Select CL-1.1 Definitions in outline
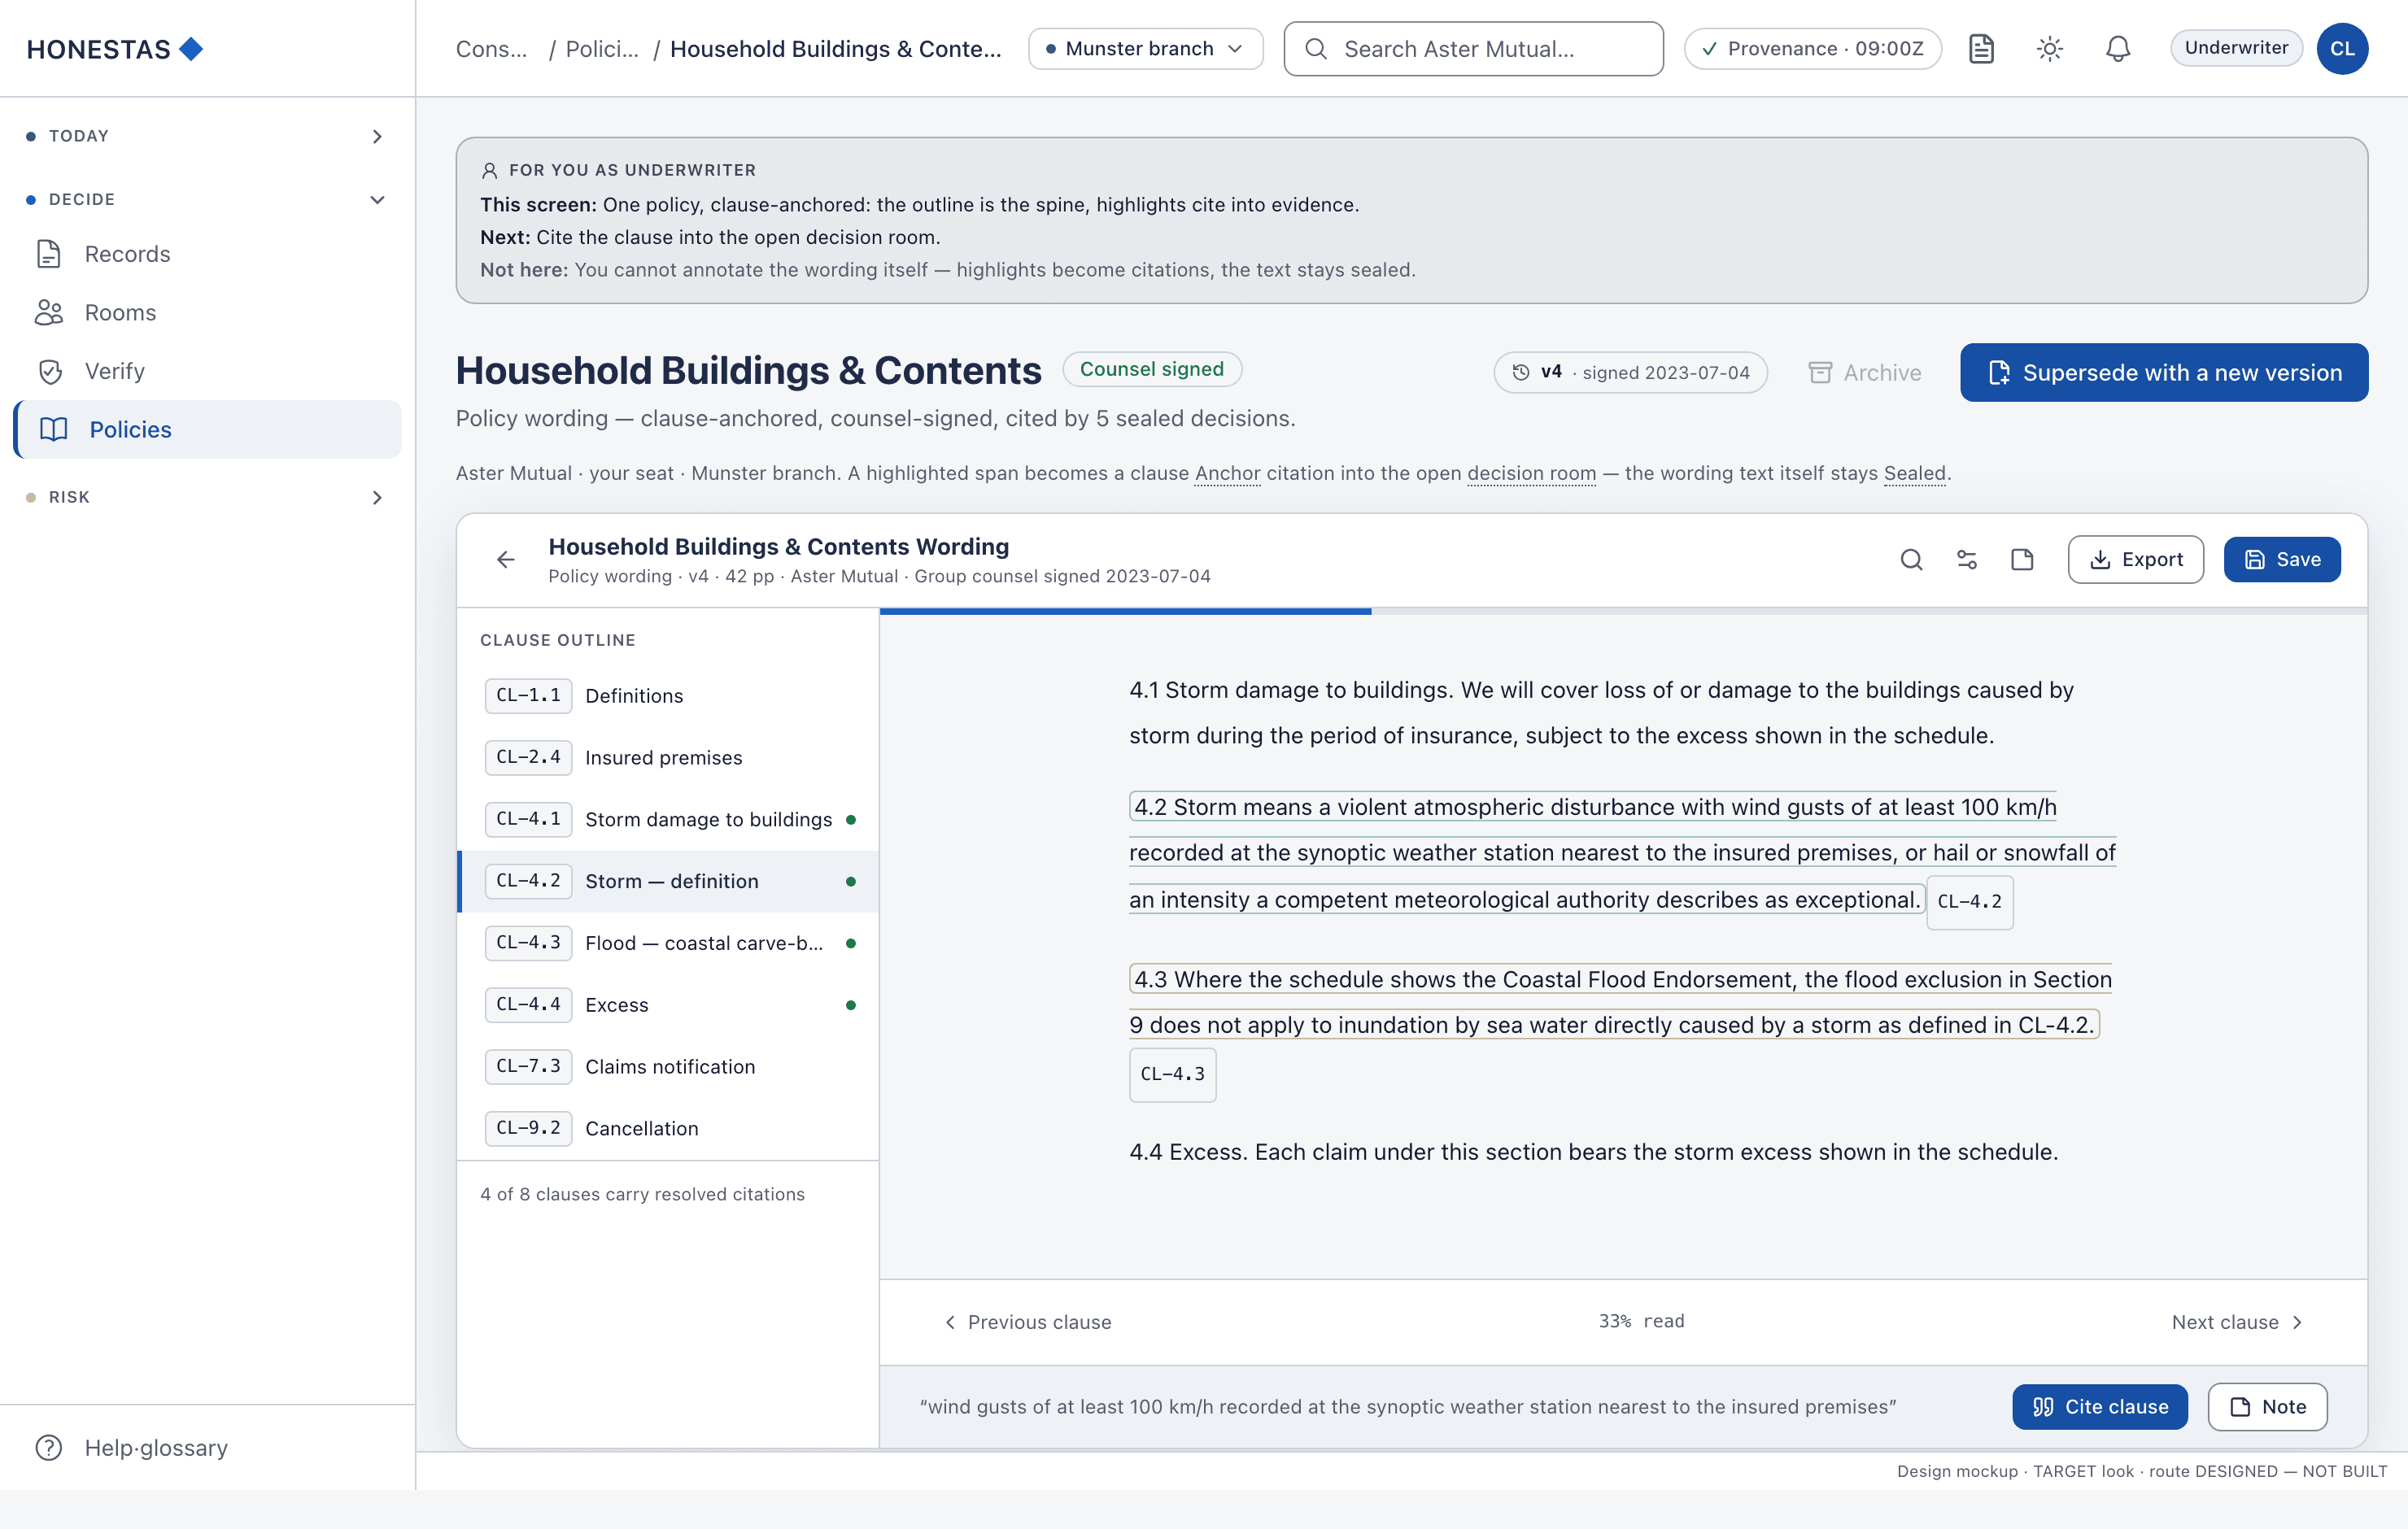 point(668,695)
